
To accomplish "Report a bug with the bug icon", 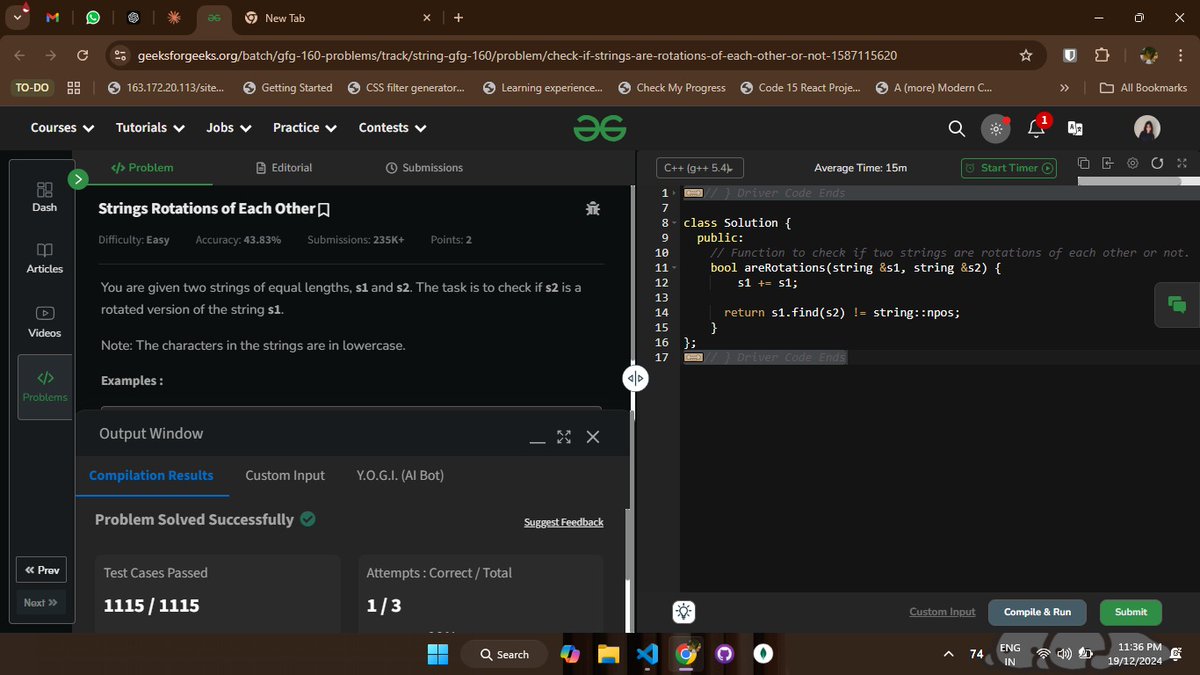I will pyautogui.click(x=593, y=209).
